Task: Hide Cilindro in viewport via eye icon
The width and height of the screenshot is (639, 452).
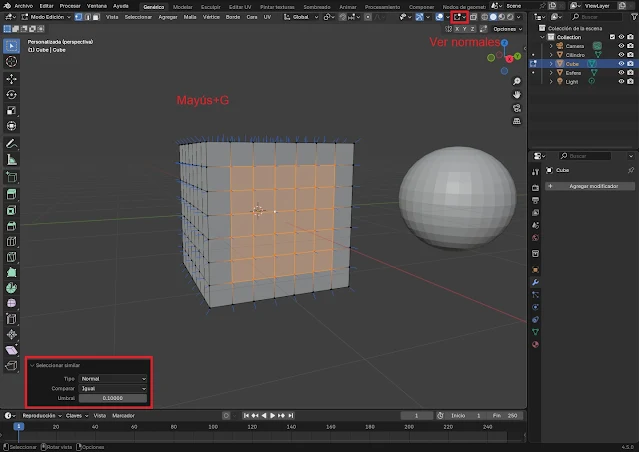Action: coord(621,55)
